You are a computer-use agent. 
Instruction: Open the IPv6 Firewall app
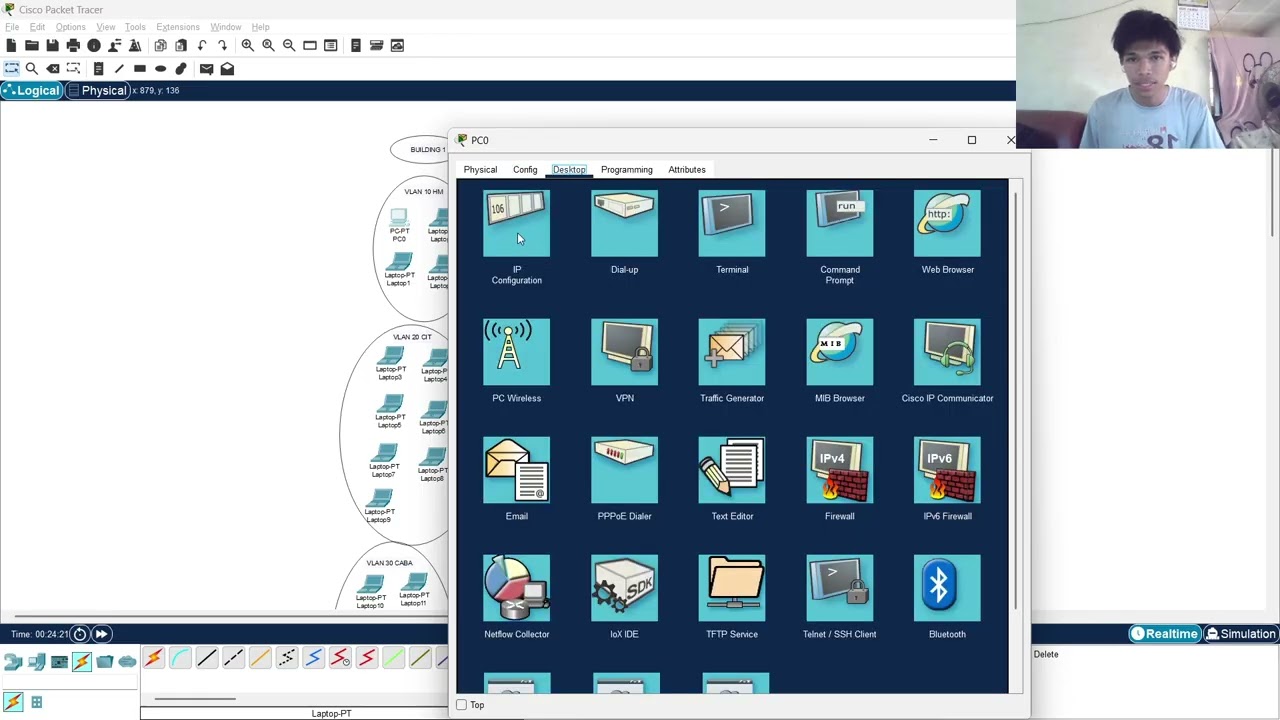click(x=947, y=470)
